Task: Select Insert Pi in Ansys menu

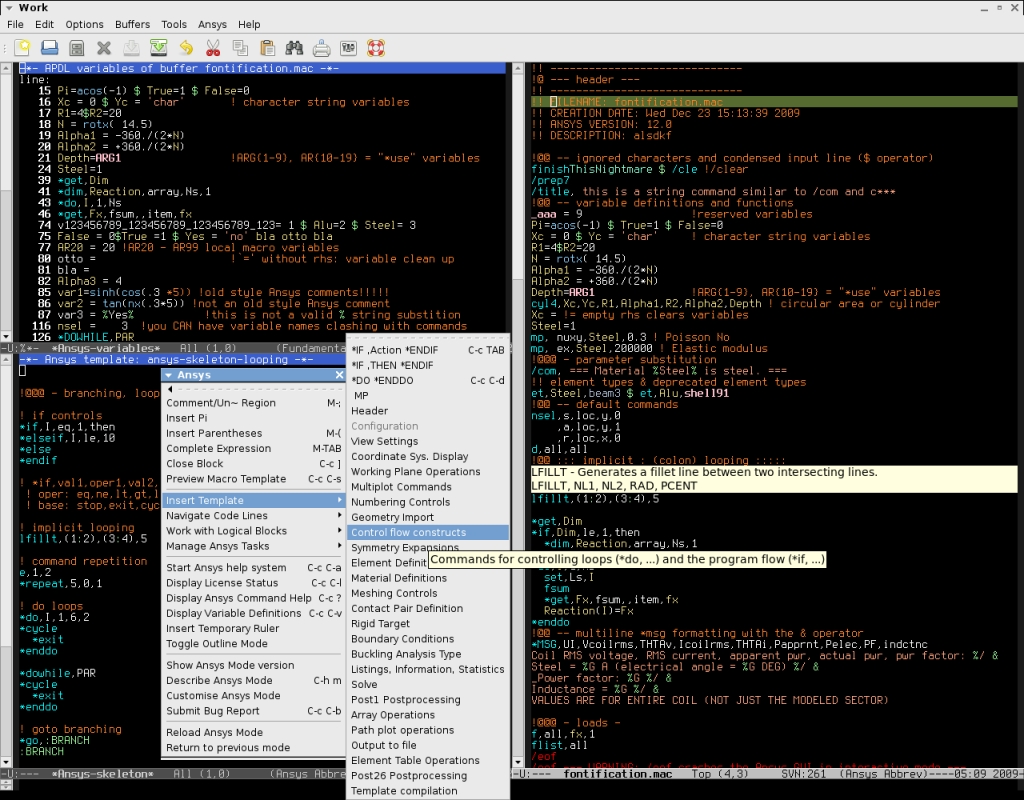Action: point(253,418)
